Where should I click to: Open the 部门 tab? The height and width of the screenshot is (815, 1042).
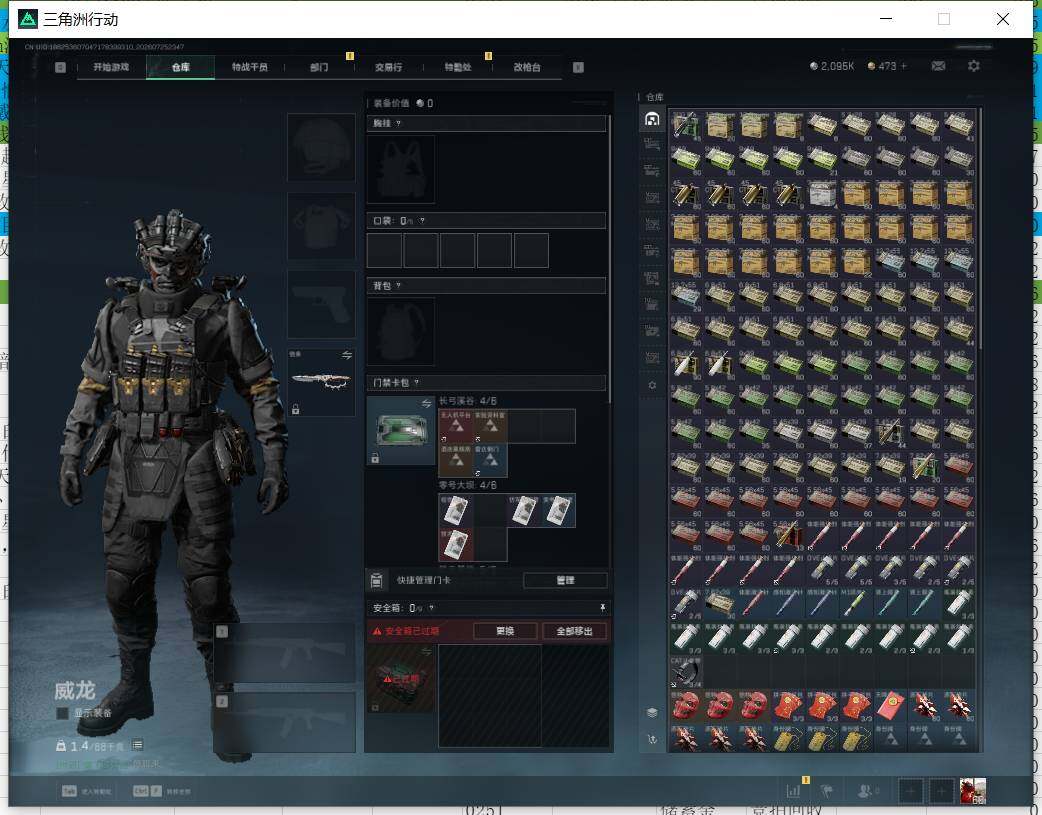(x=319, y=67)
